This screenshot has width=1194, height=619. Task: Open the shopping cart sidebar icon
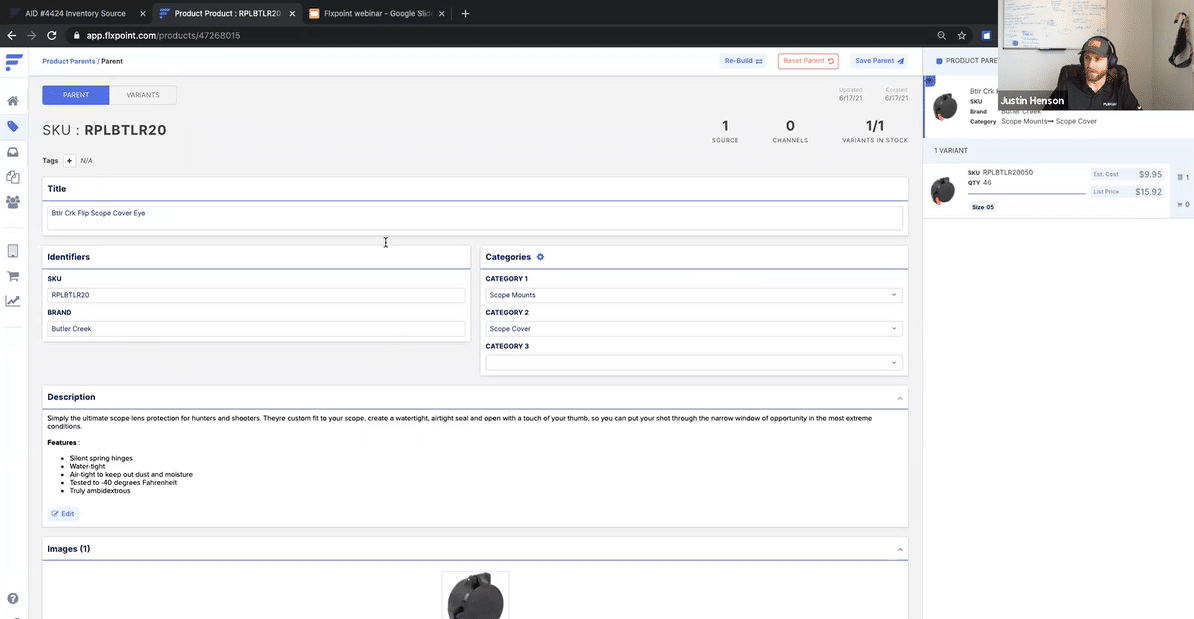coord(13,276)
